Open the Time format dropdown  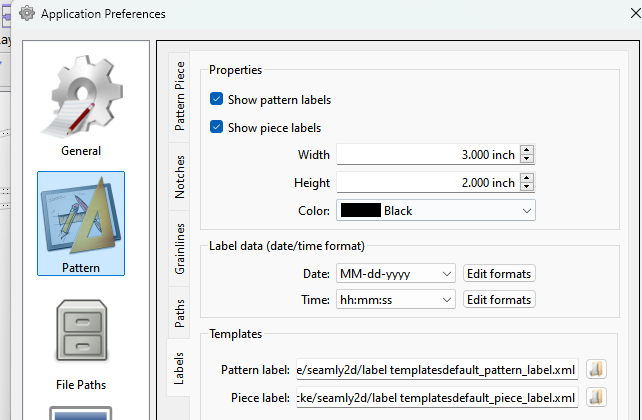pyautogui.click(x=395, y=300)
